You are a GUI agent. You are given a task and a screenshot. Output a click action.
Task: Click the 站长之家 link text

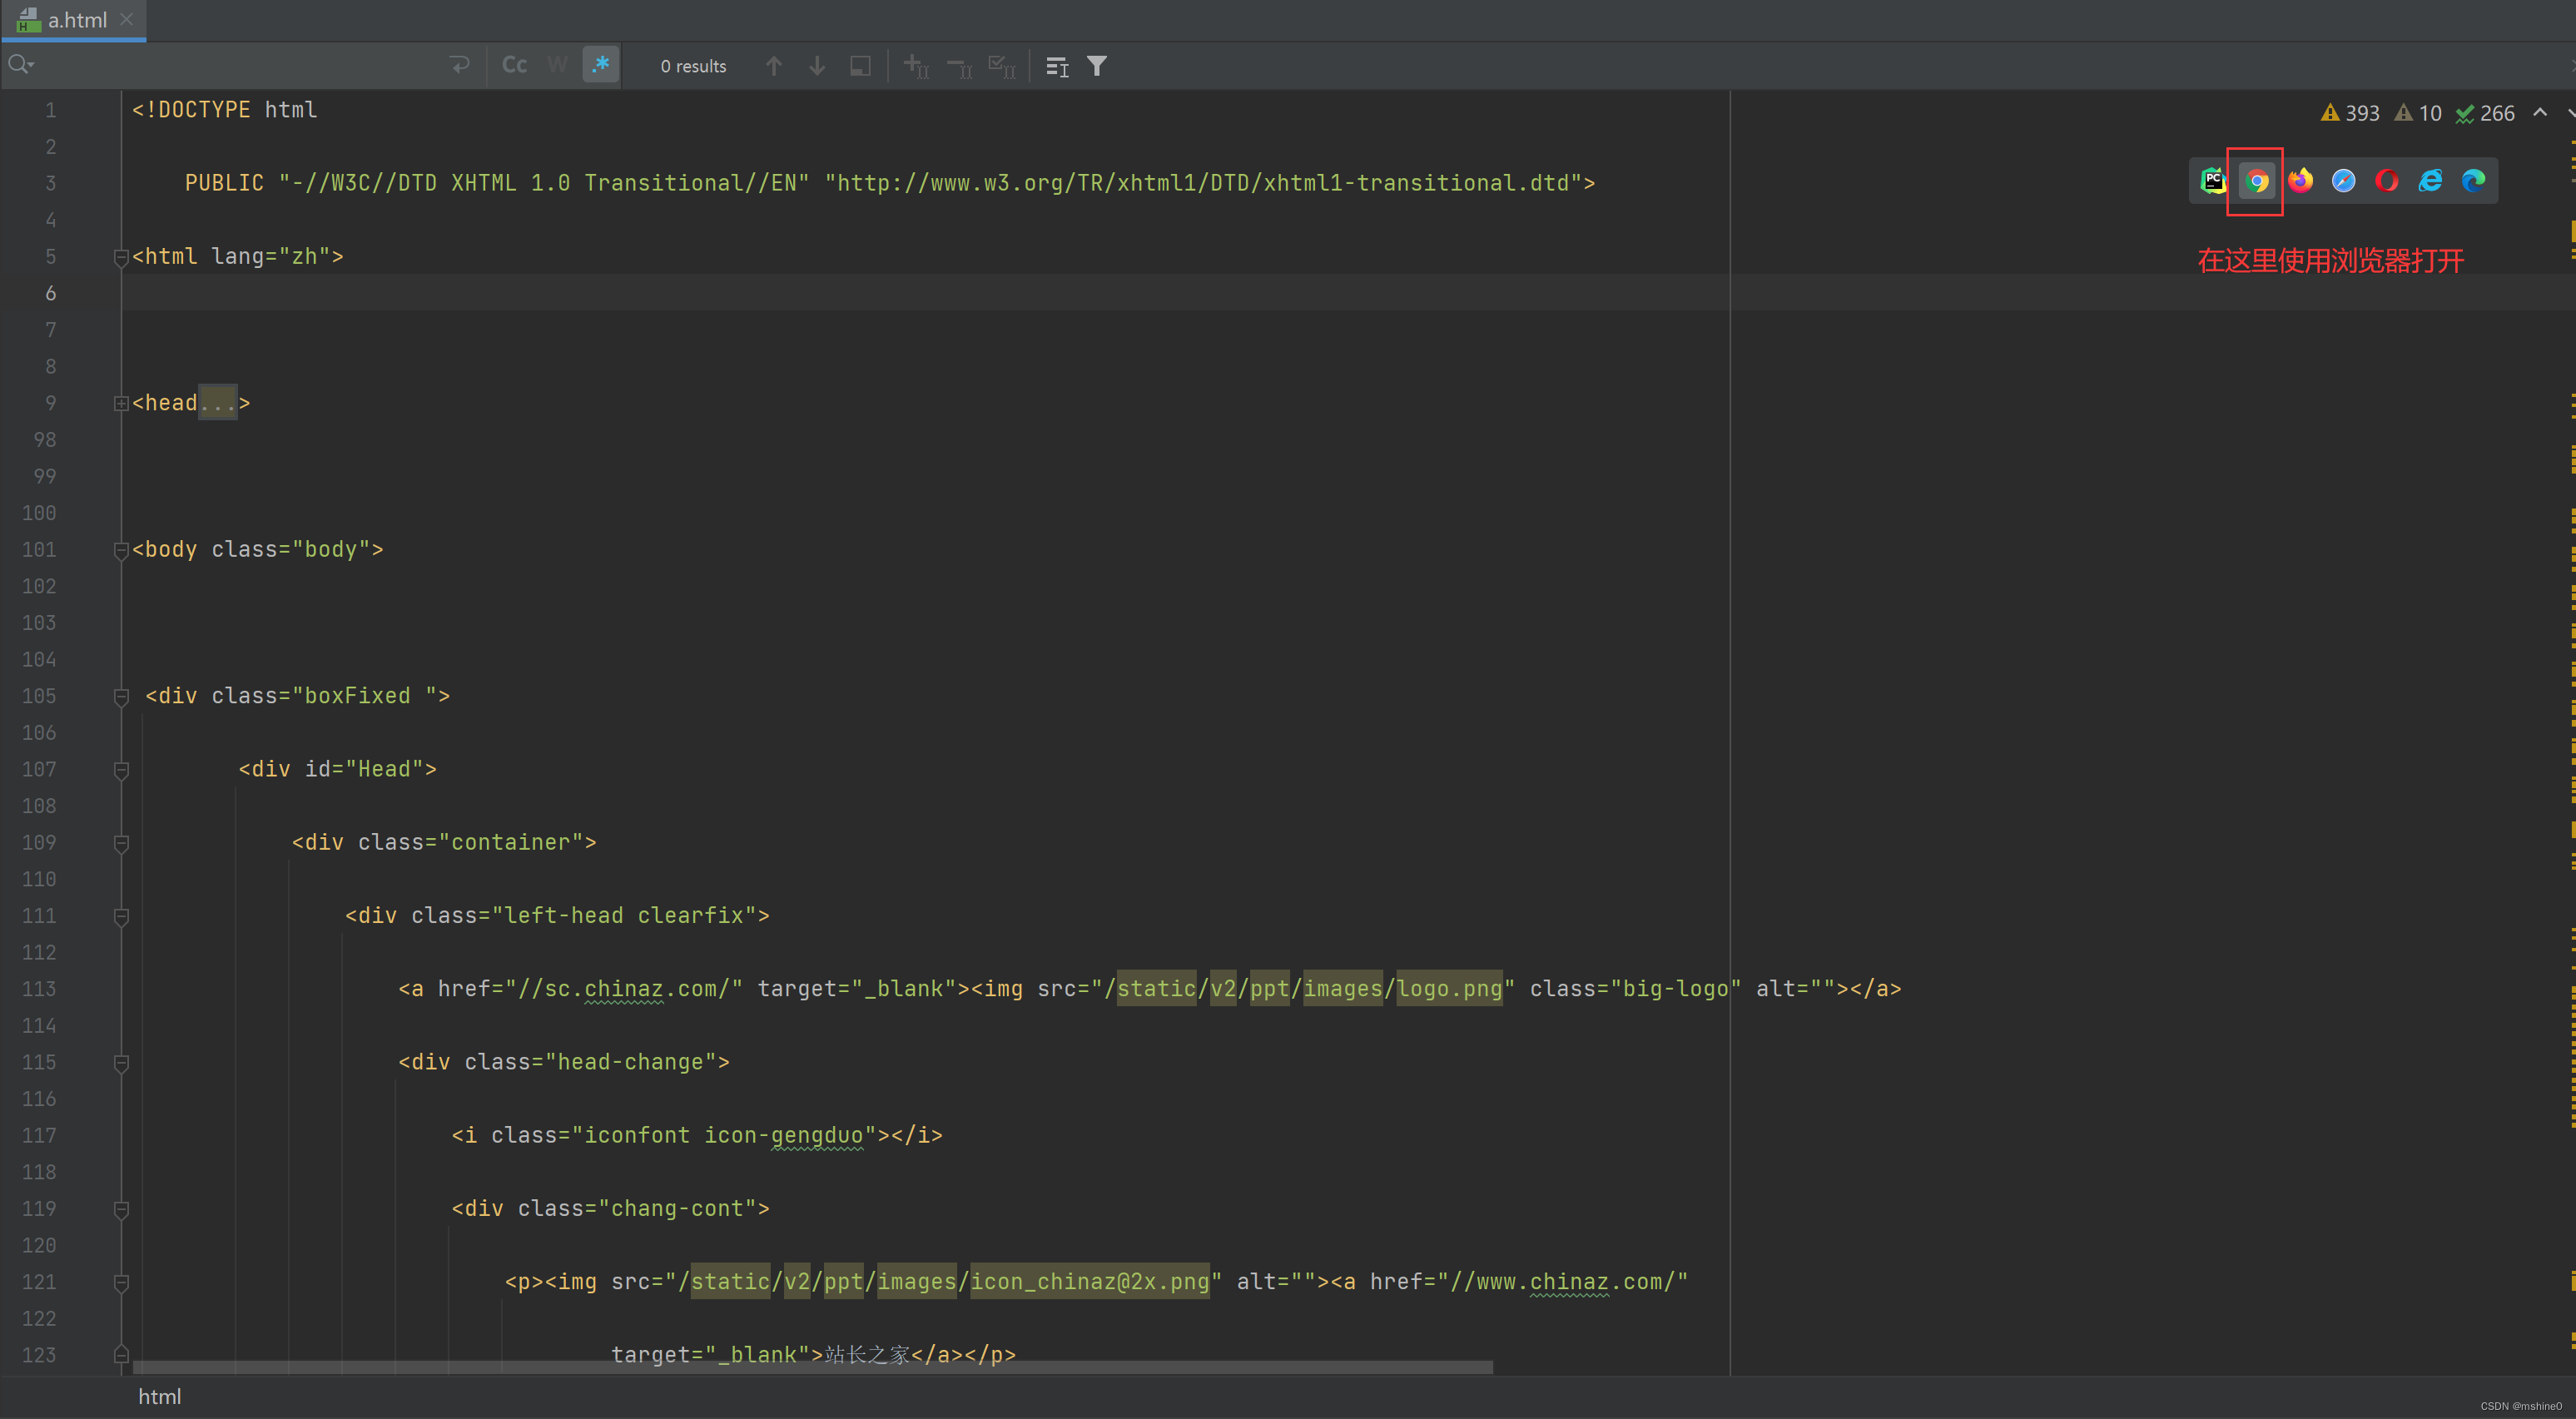[x=867, y=1355]
